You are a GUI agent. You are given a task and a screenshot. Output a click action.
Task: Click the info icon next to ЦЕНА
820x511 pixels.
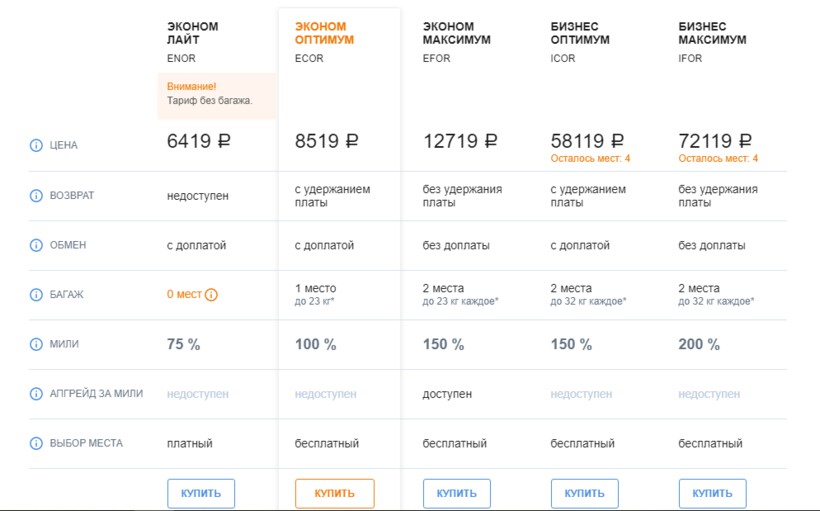37,146
